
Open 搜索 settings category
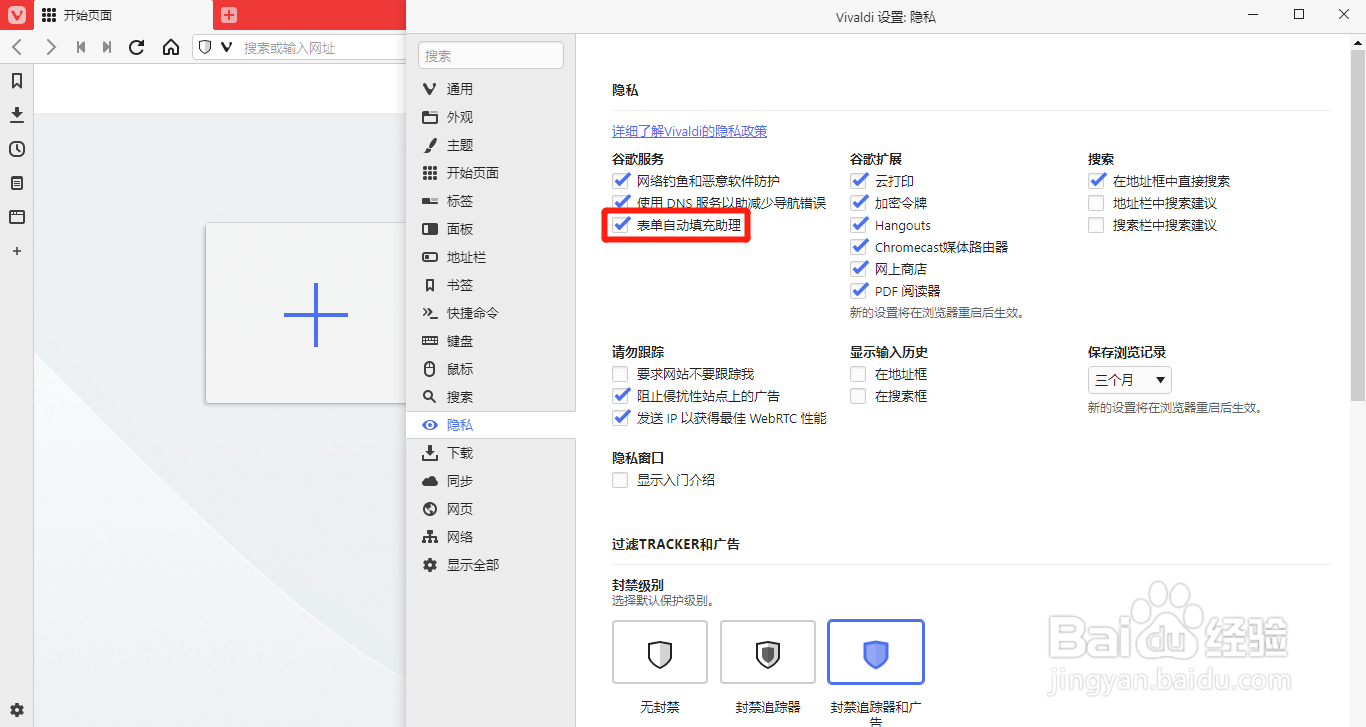pos(490,397)
